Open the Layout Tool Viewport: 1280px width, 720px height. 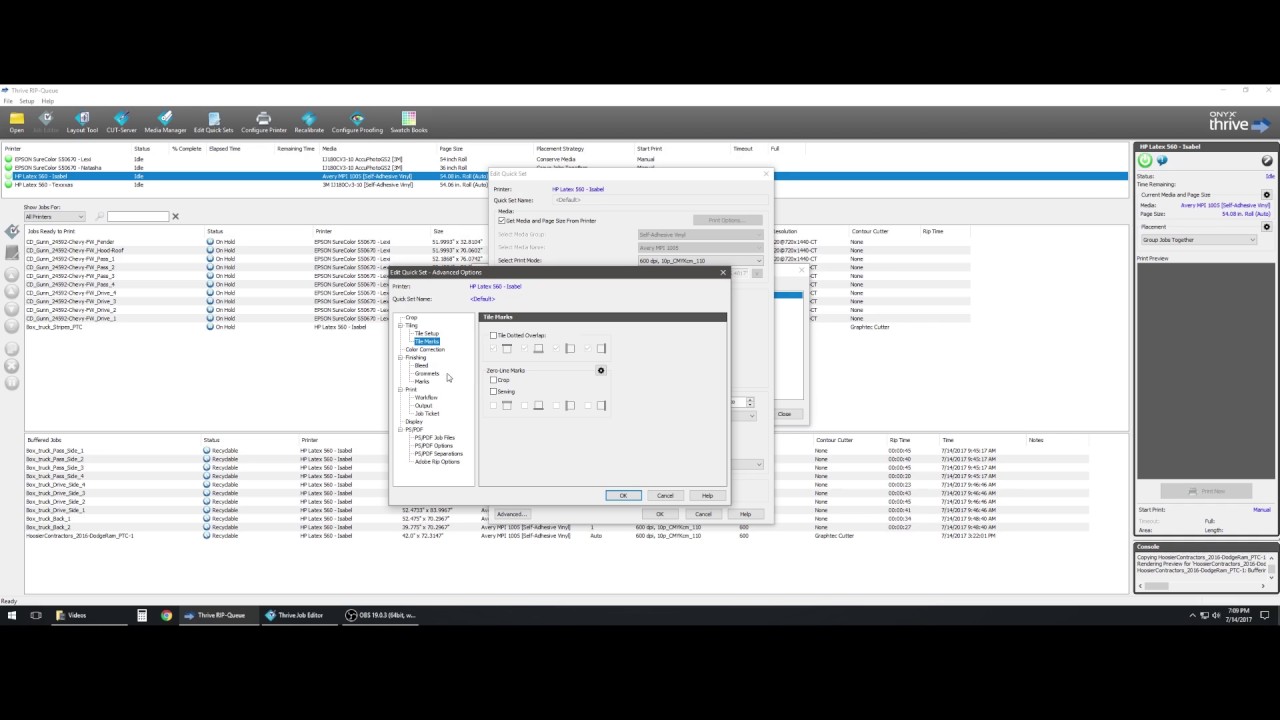82,122
